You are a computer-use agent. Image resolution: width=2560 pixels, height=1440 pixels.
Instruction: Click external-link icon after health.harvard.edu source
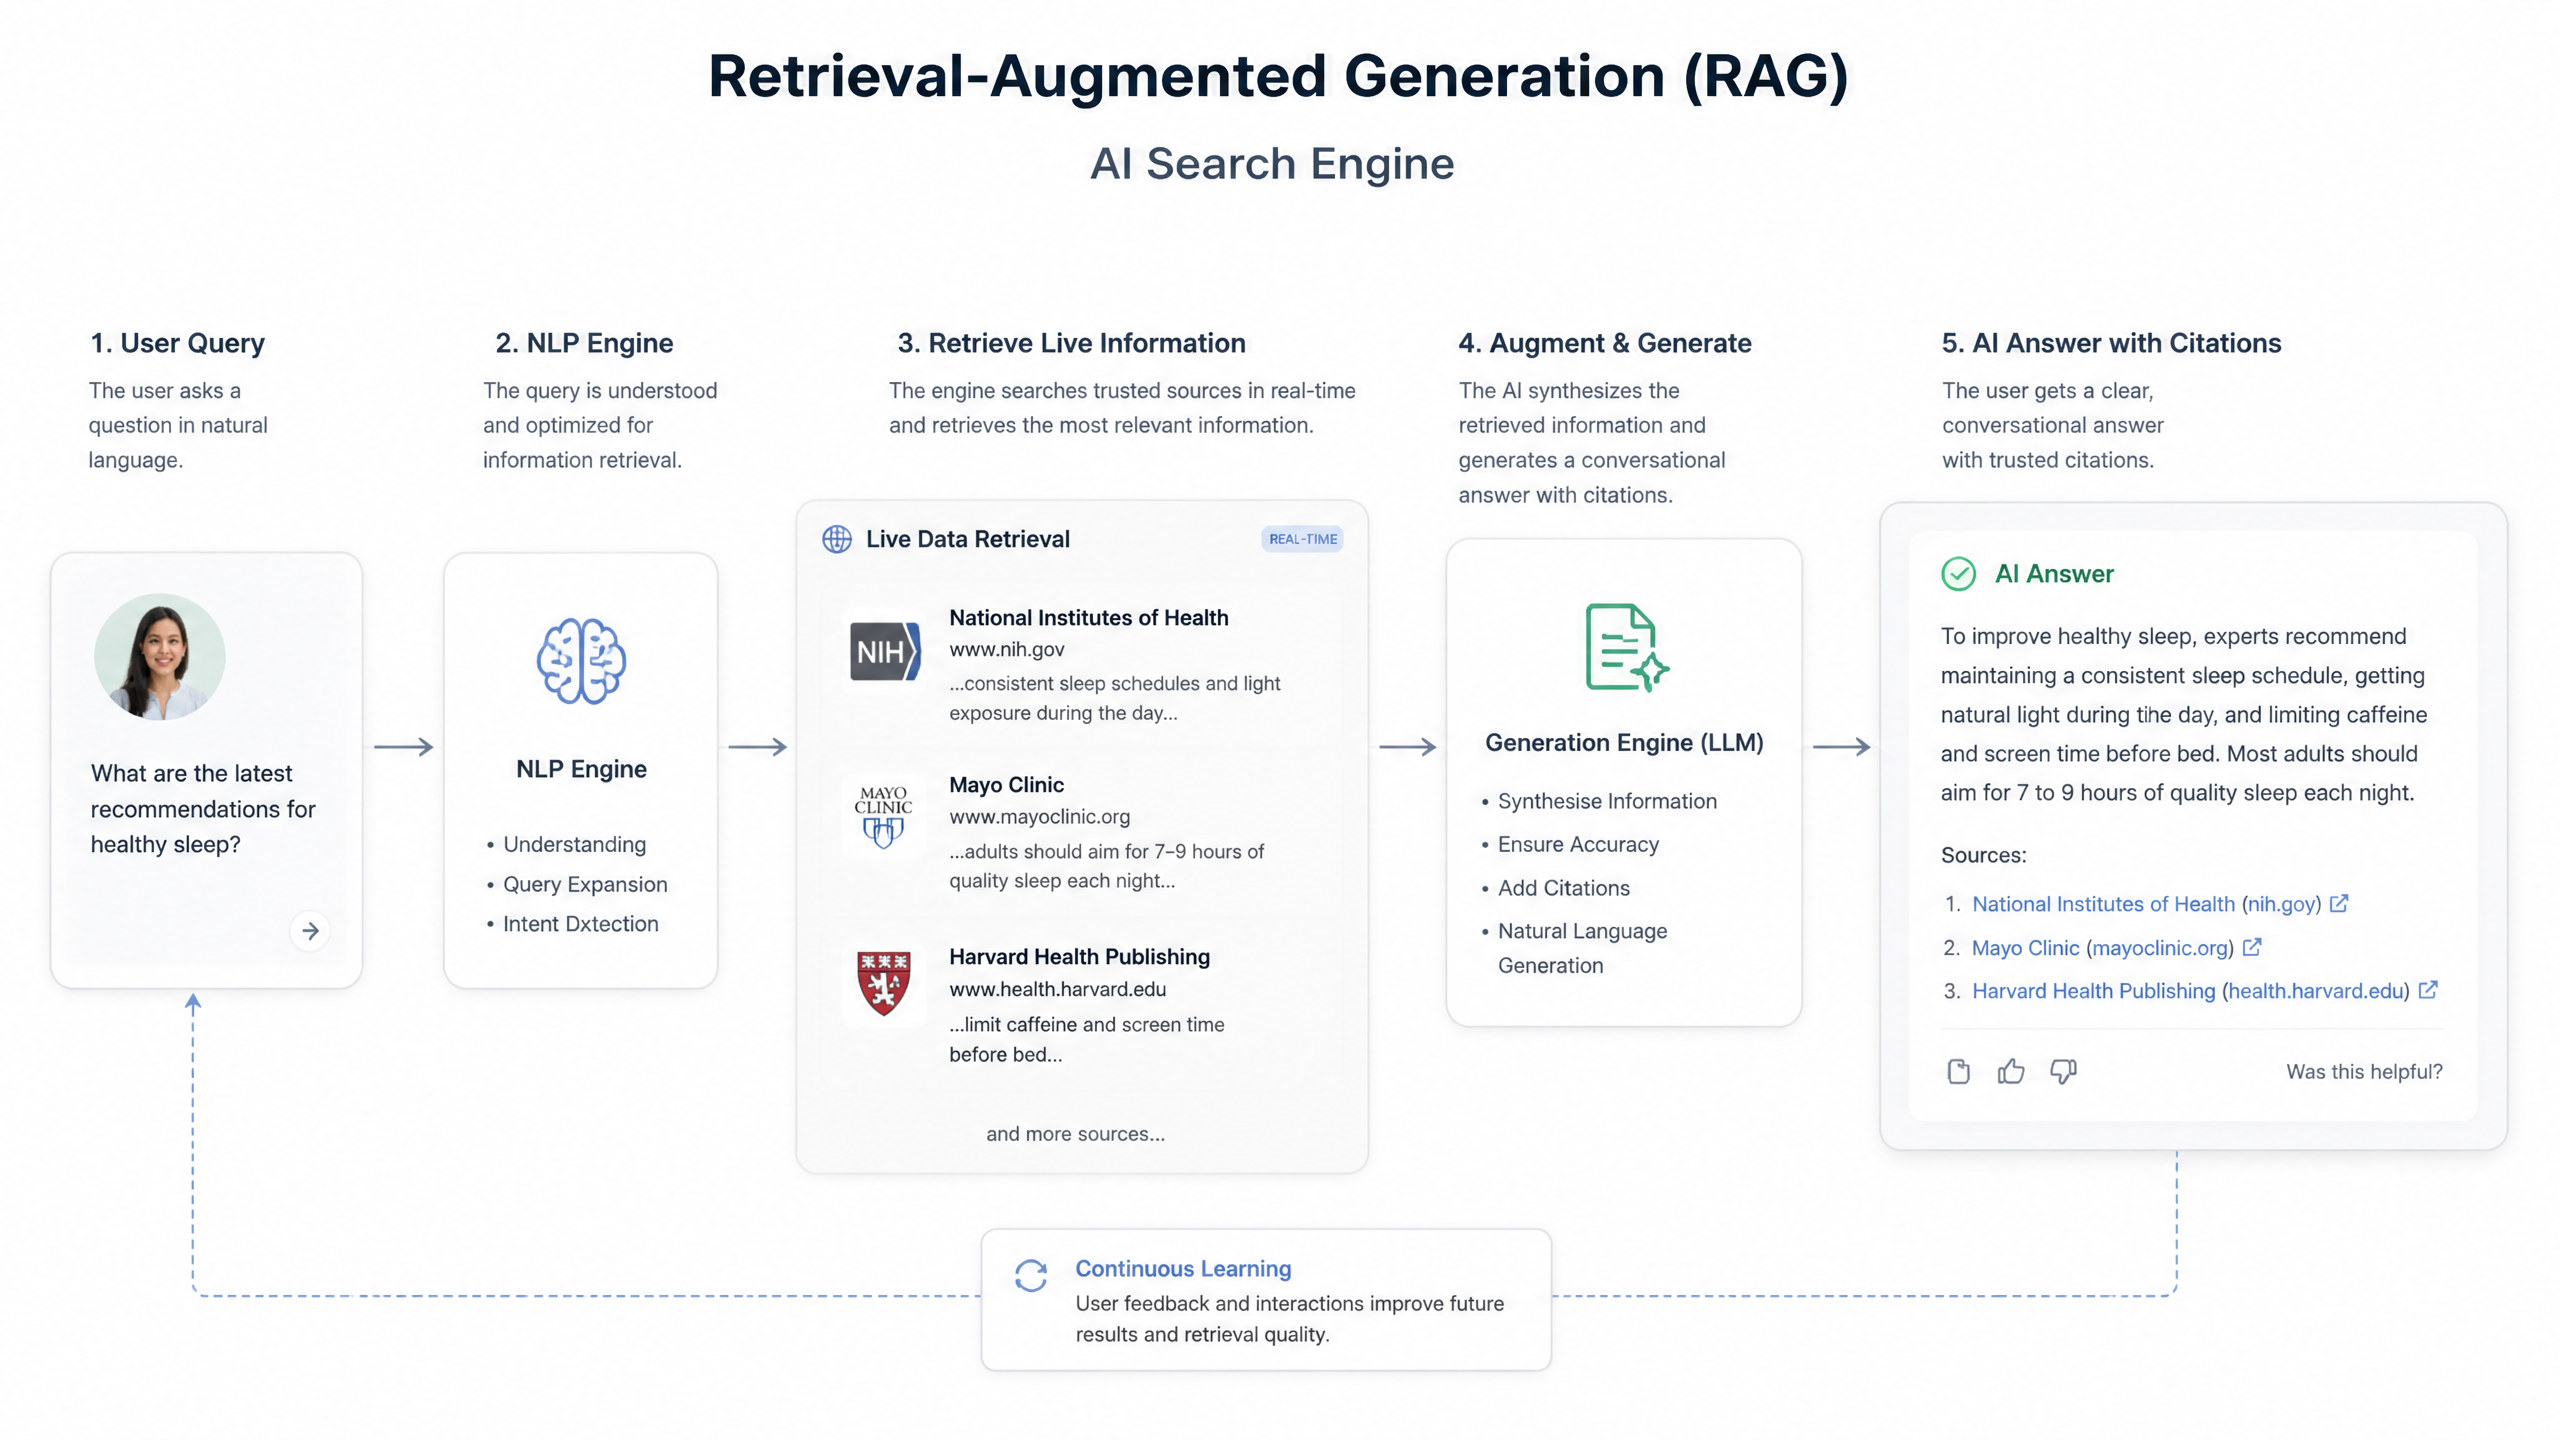point(2427,990)
